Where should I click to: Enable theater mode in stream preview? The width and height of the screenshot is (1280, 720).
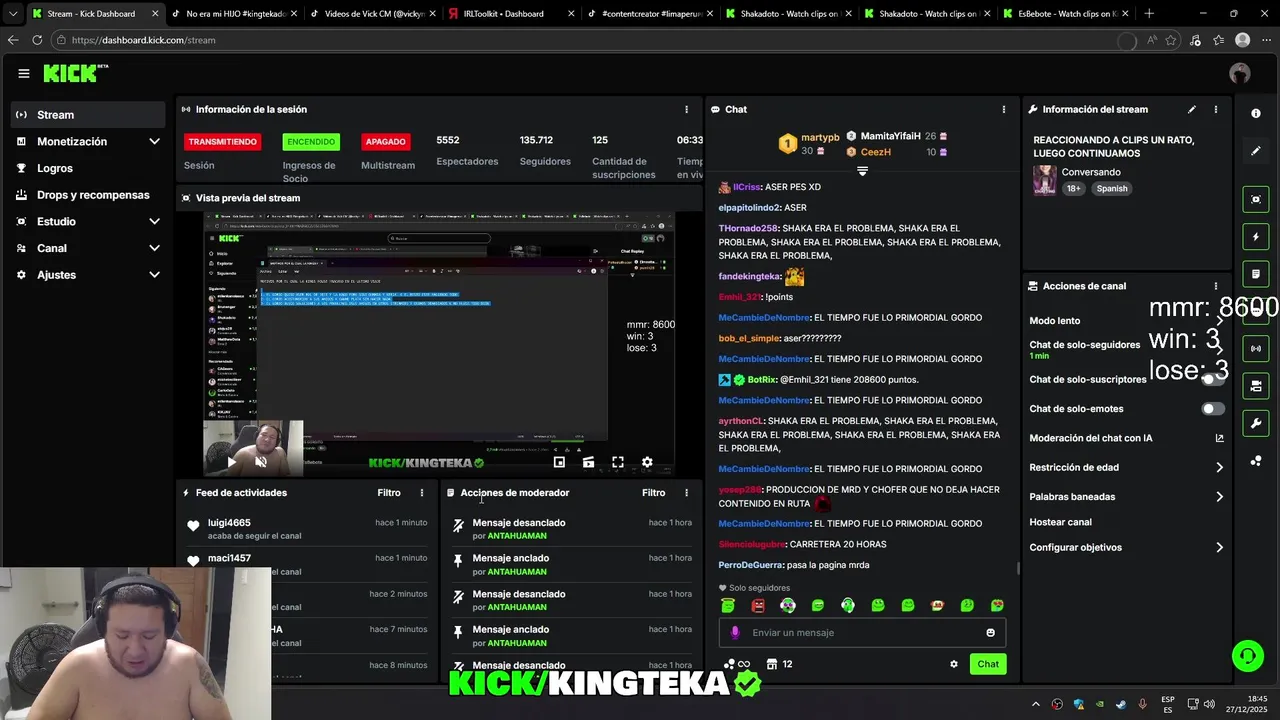588,462
